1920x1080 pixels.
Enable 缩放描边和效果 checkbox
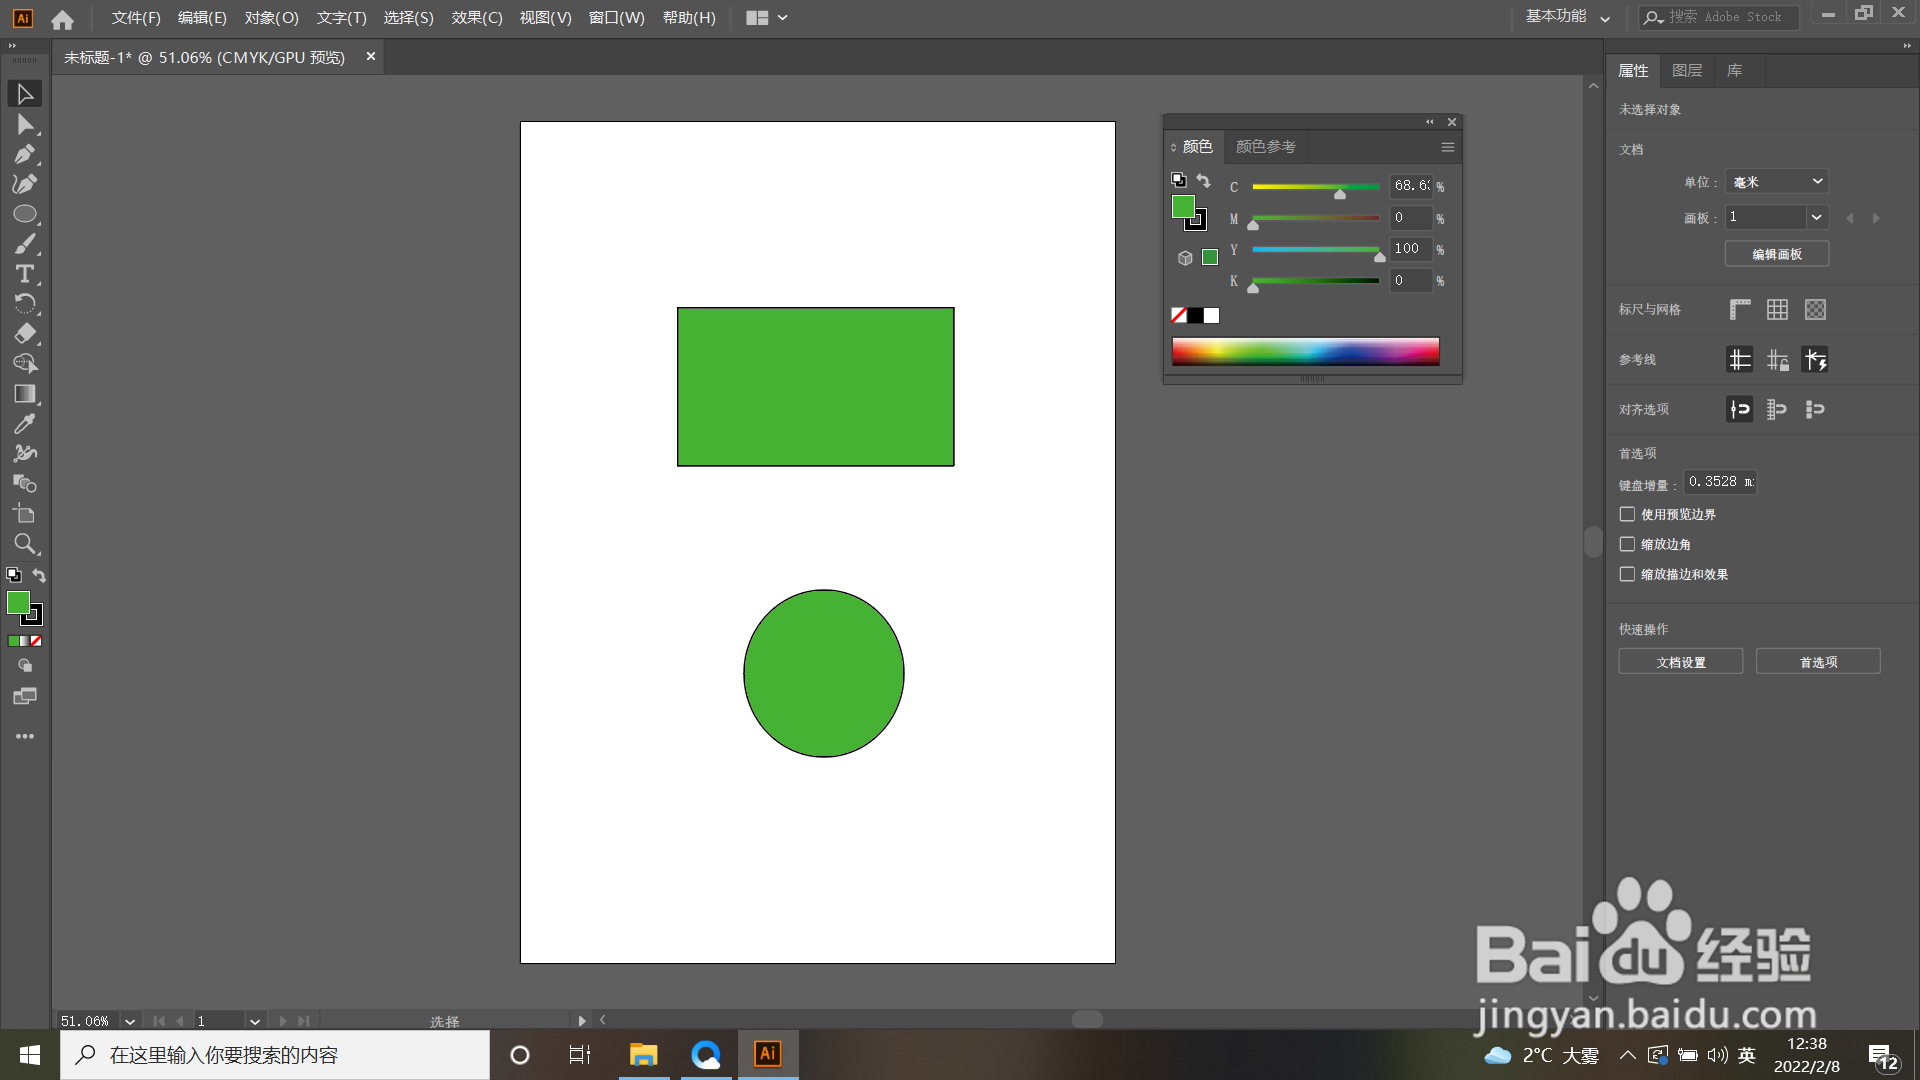click(1627, 574)
